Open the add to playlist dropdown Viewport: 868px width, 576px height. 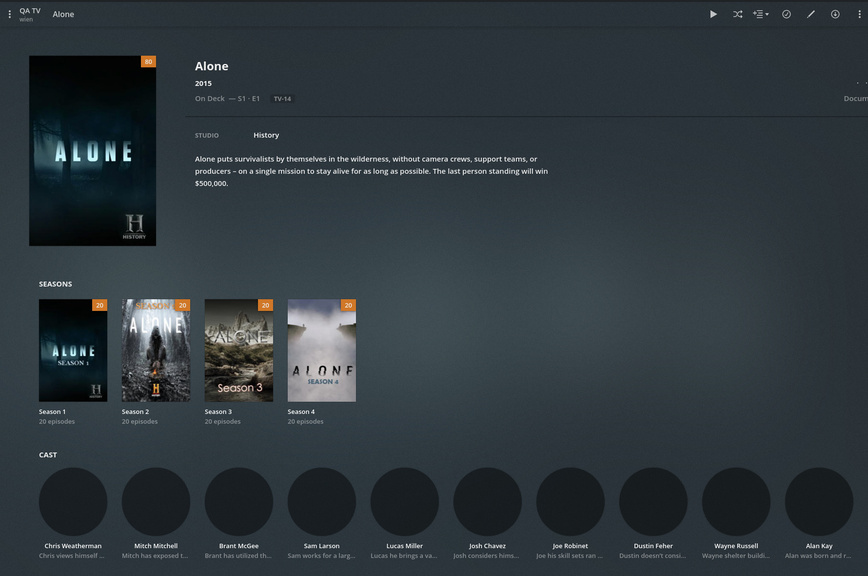[761, 14]
